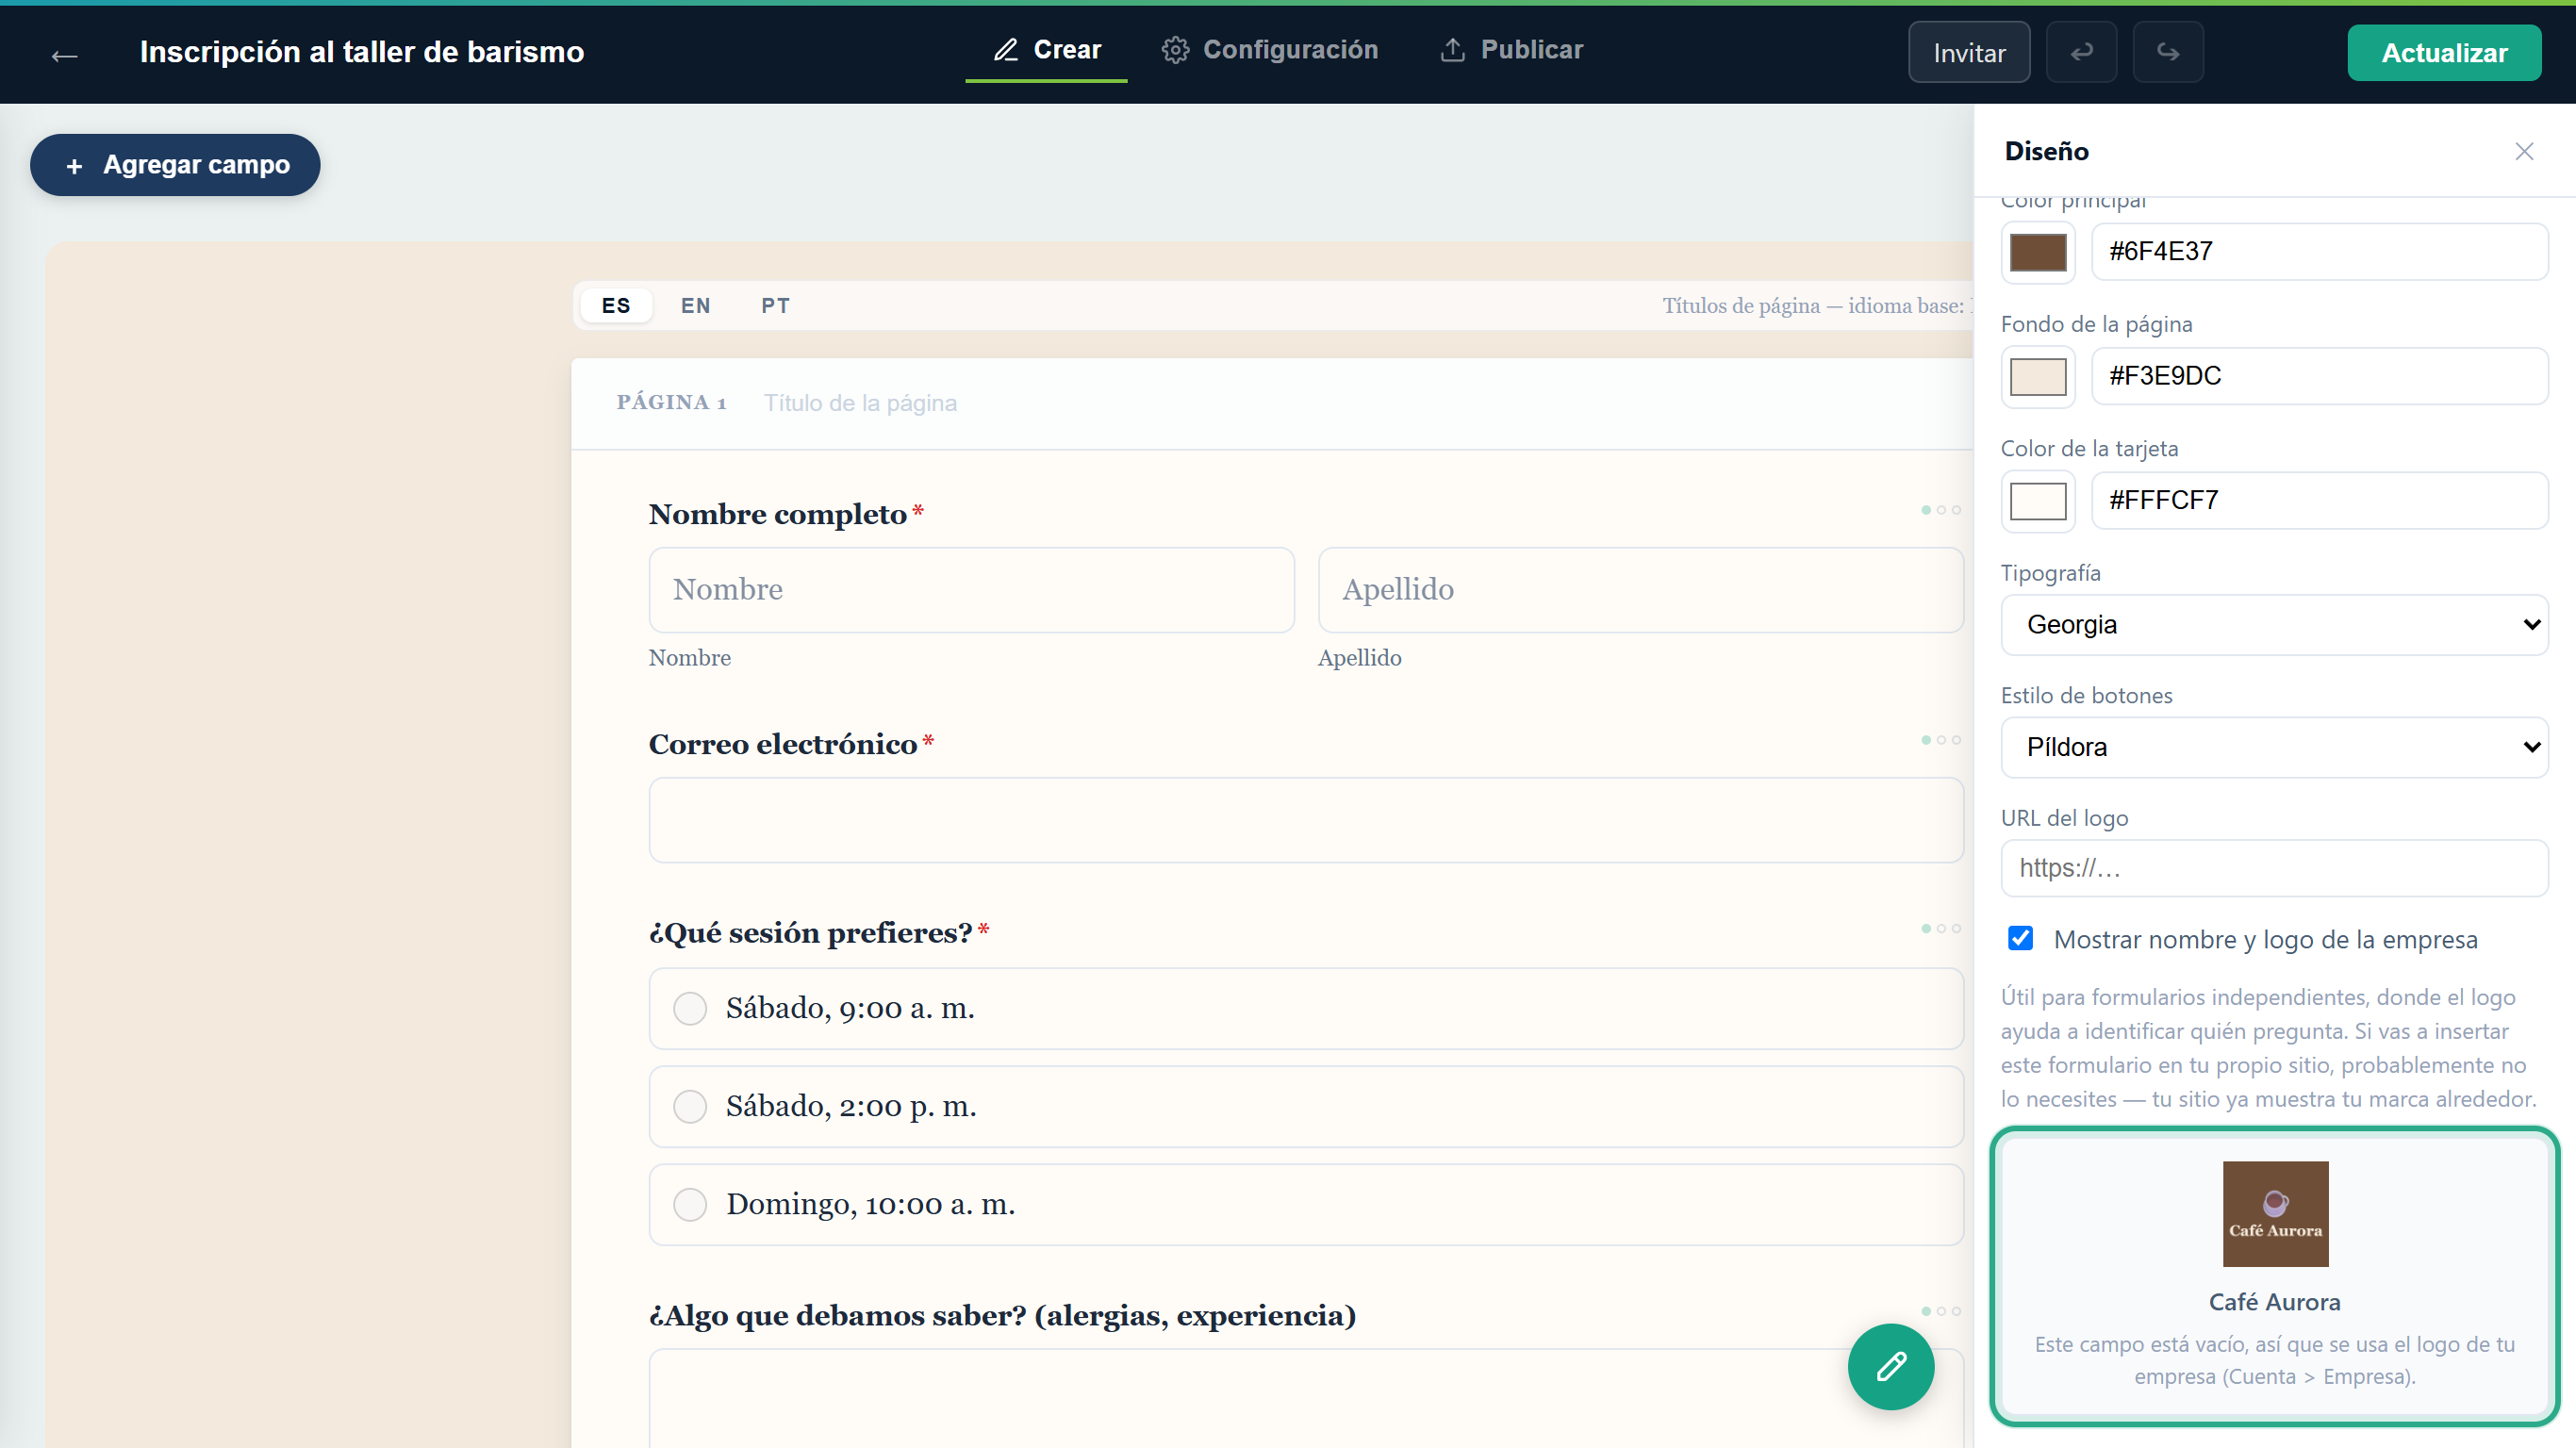2576x1448 pixels.
Task: Click the green floating pencil edit button
Action: (x=1890, y=1366)
